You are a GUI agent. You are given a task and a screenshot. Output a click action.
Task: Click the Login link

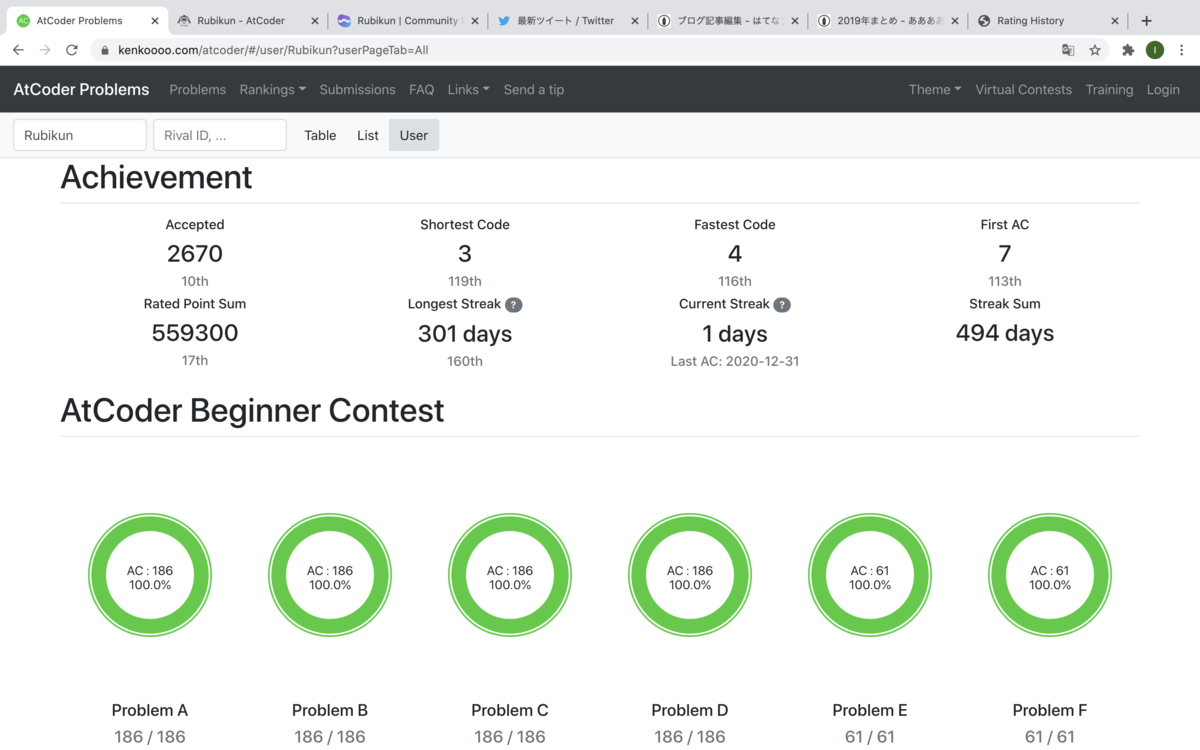[x=1163, y=90]
